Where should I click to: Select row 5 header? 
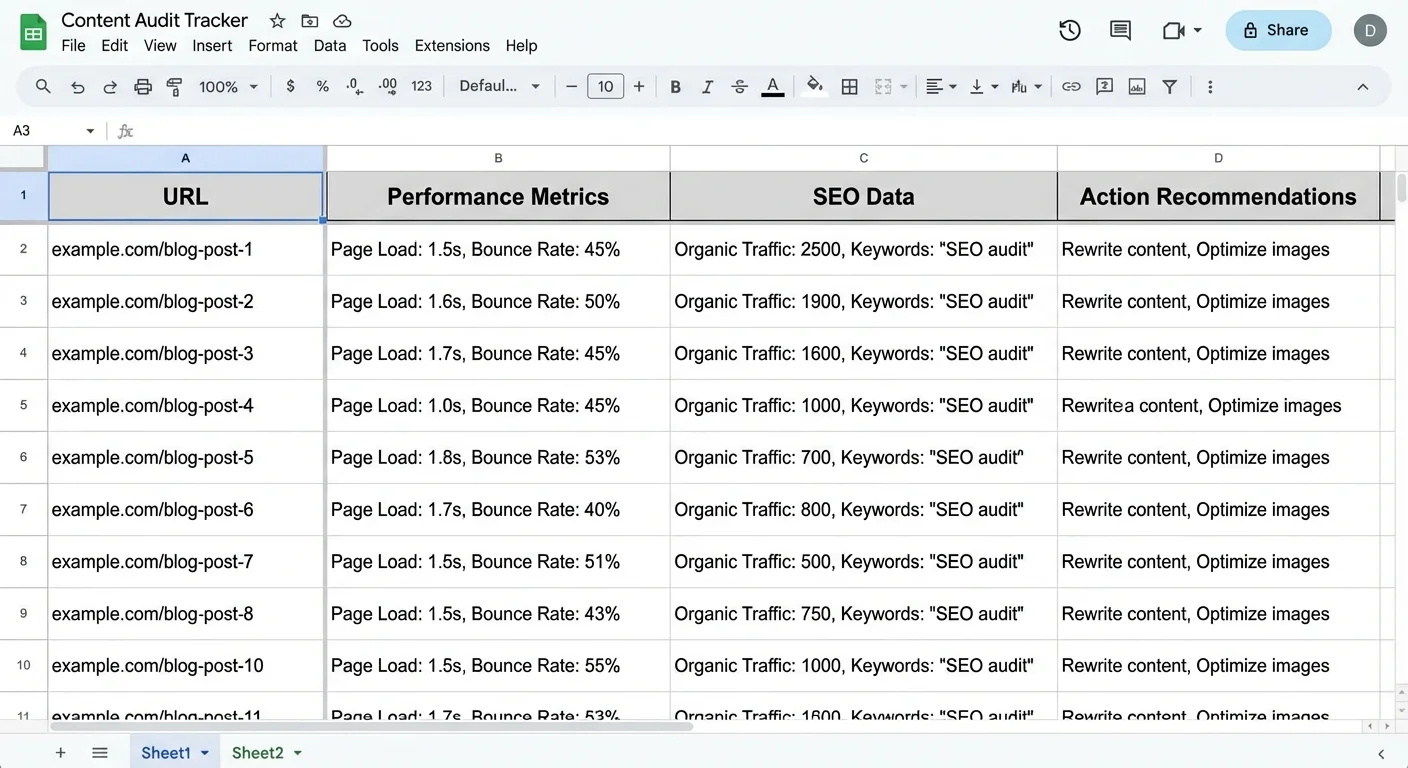pyautogui.click(x=24, y=405)
